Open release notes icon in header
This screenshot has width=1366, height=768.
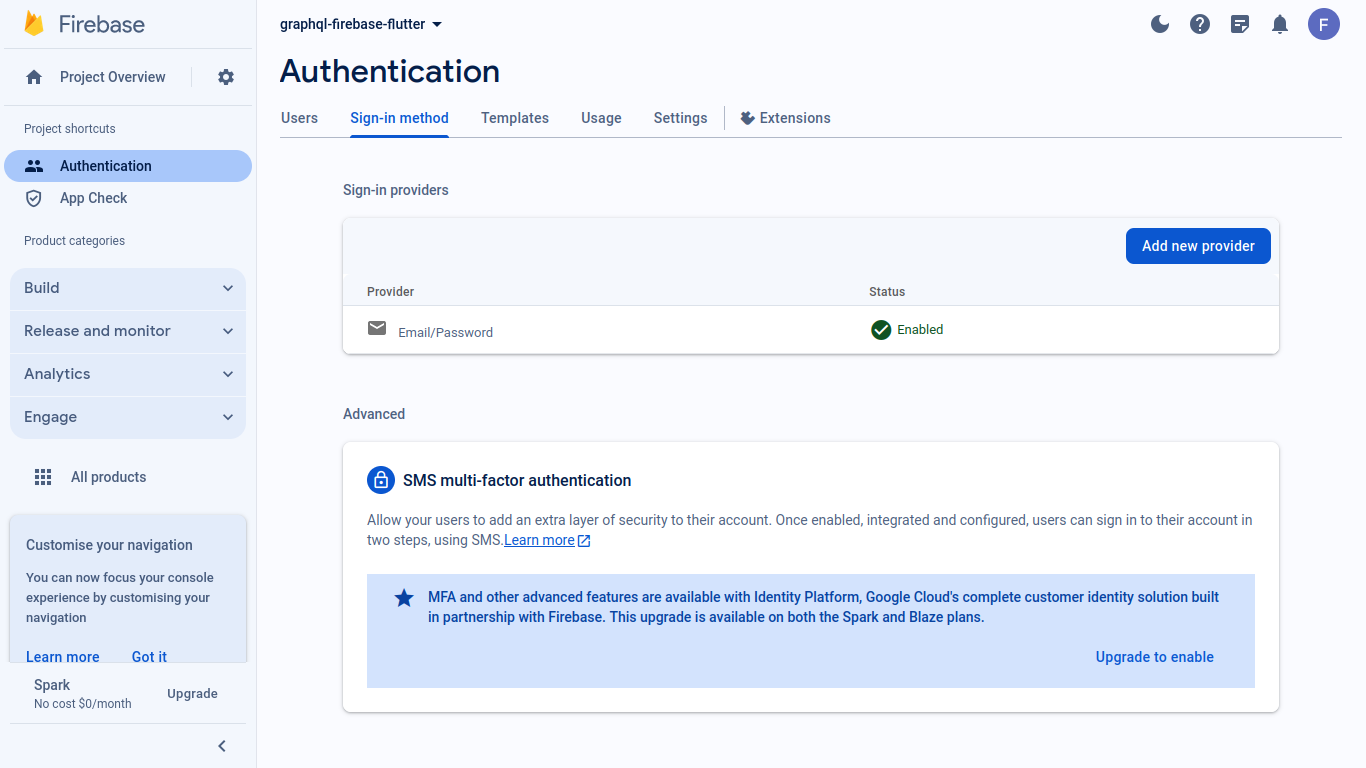click(x=1240, y=24)
